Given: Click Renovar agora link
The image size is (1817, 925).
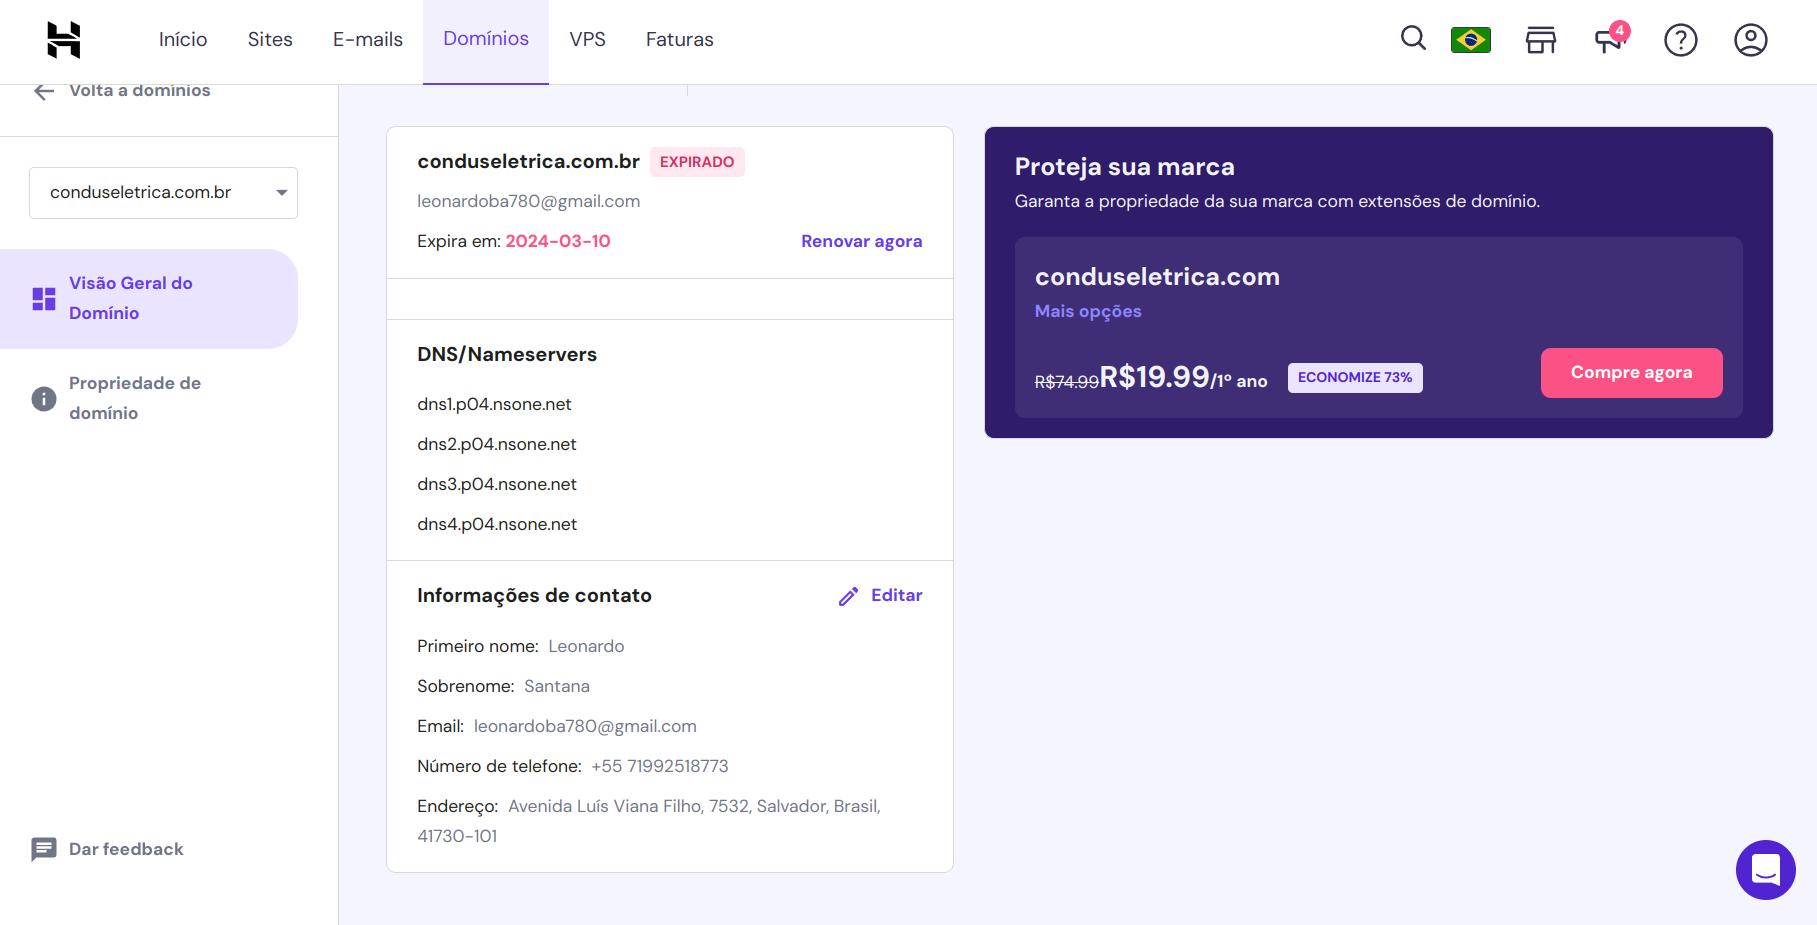Looking at the screenshot, I should point(861,242).
